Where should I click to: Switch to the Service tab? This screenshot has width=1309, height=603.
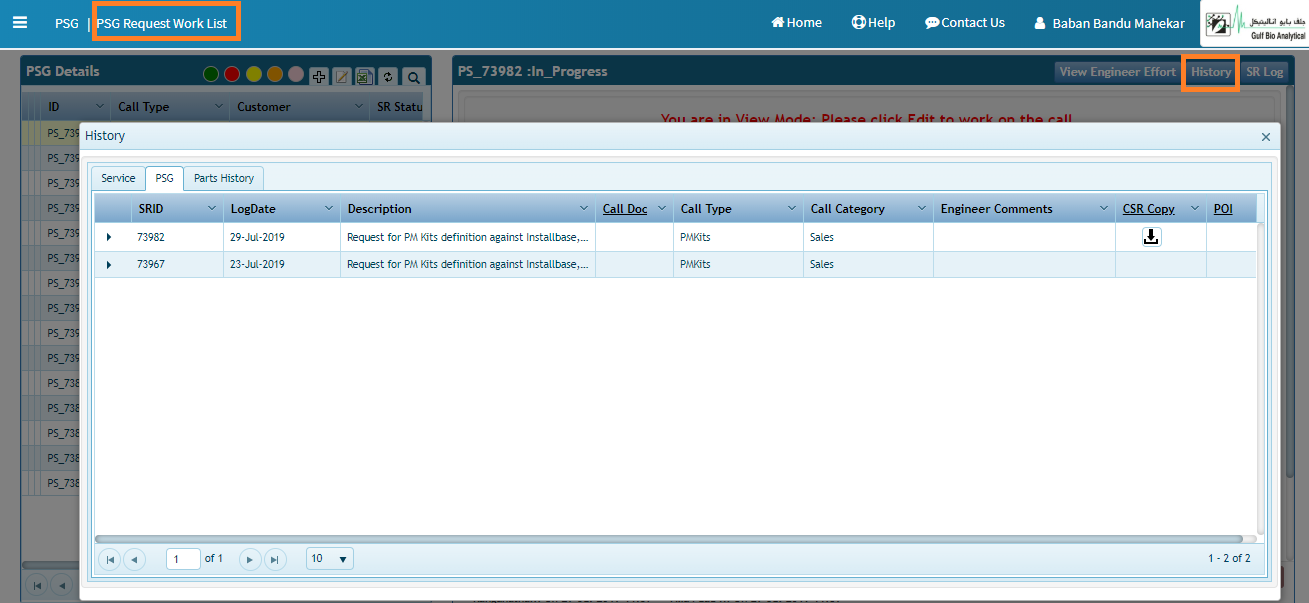118,178
